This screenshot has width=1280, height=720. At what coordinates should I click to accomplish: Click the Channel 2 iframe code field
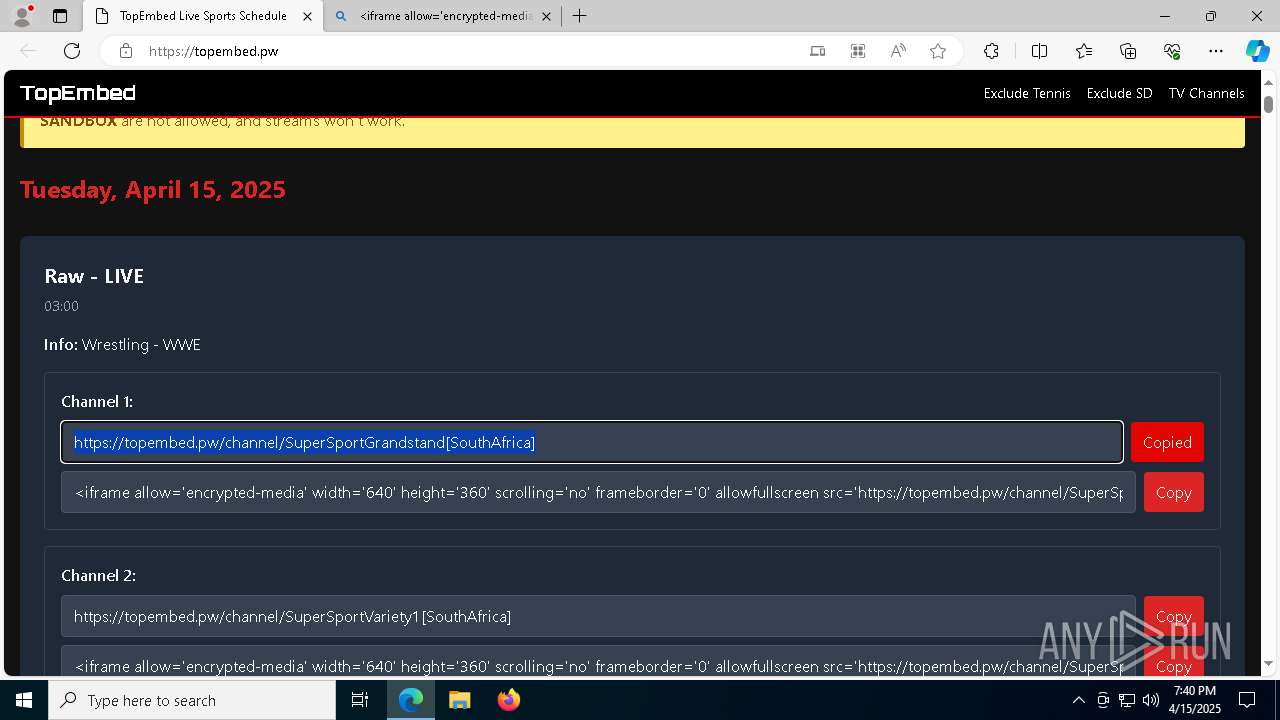598,662
